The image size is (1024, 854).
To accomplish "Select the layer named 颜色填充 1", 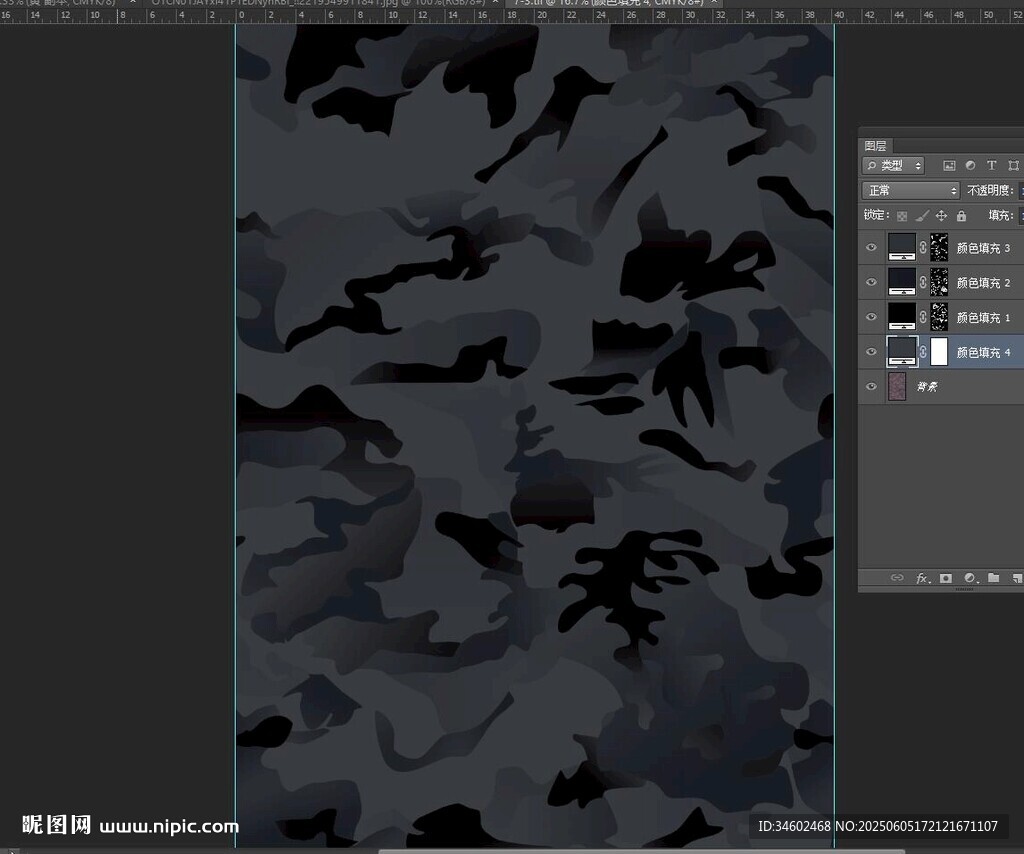I will click(983, 317).
